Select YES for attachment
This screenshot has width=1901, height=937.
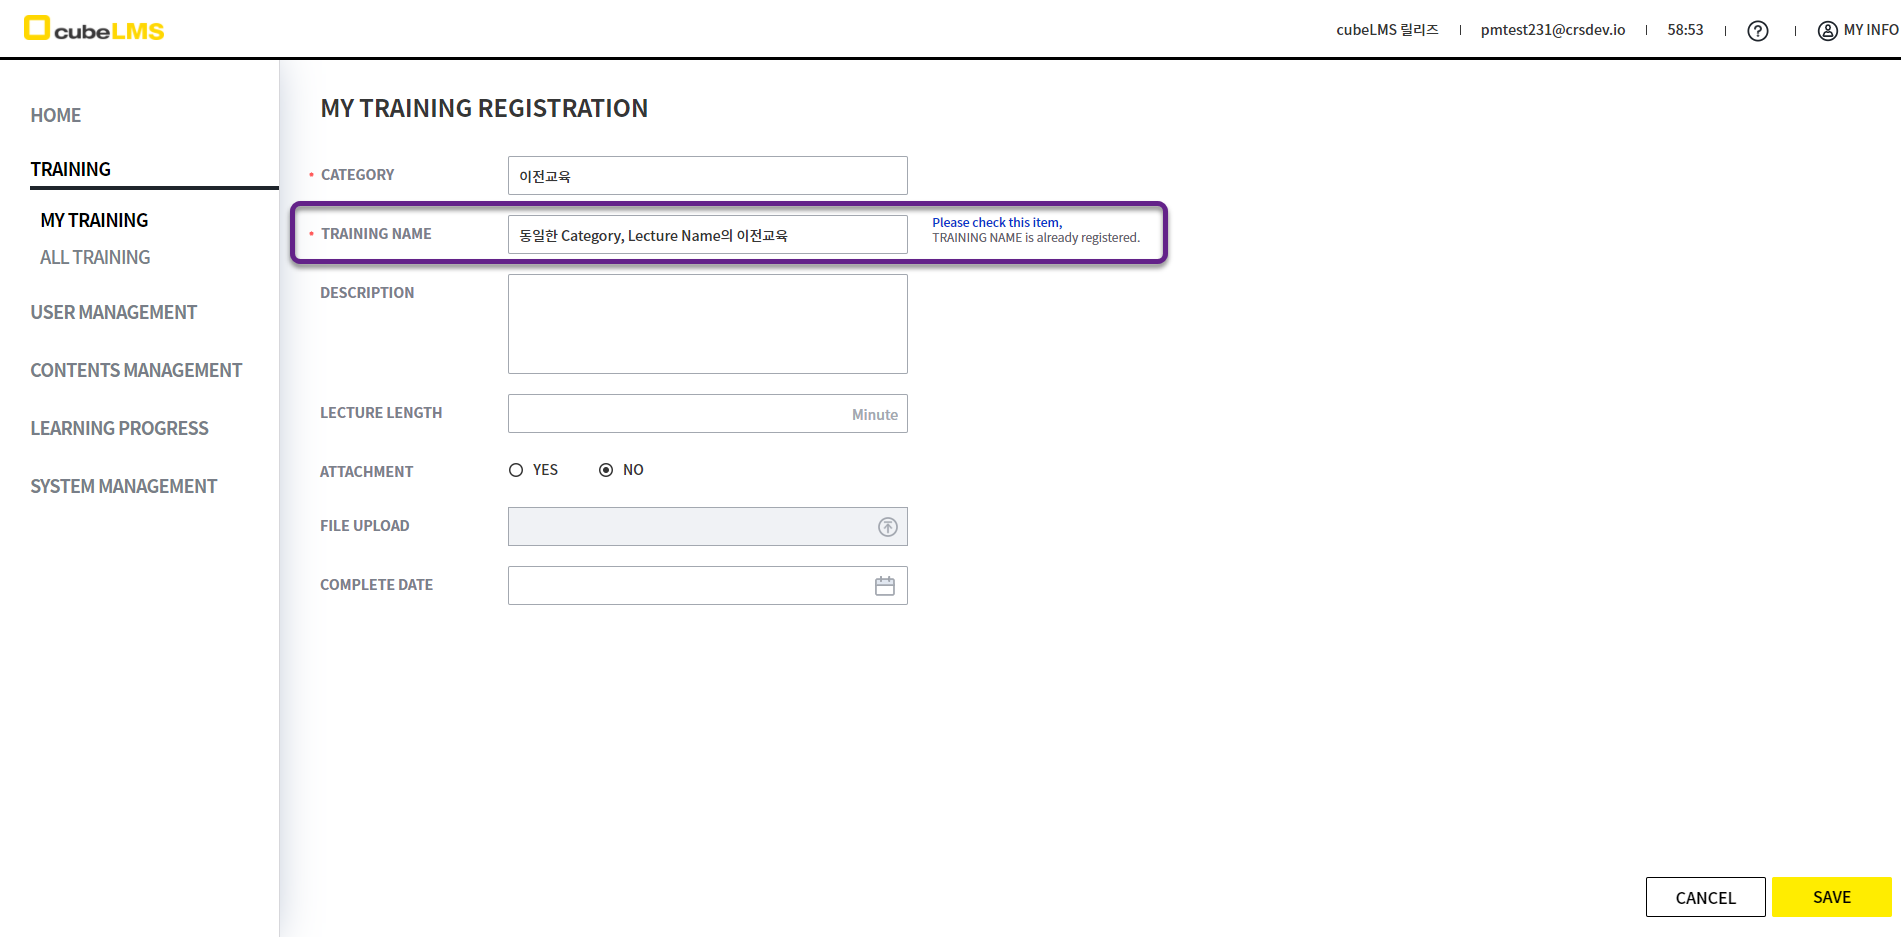pos(516,470)
